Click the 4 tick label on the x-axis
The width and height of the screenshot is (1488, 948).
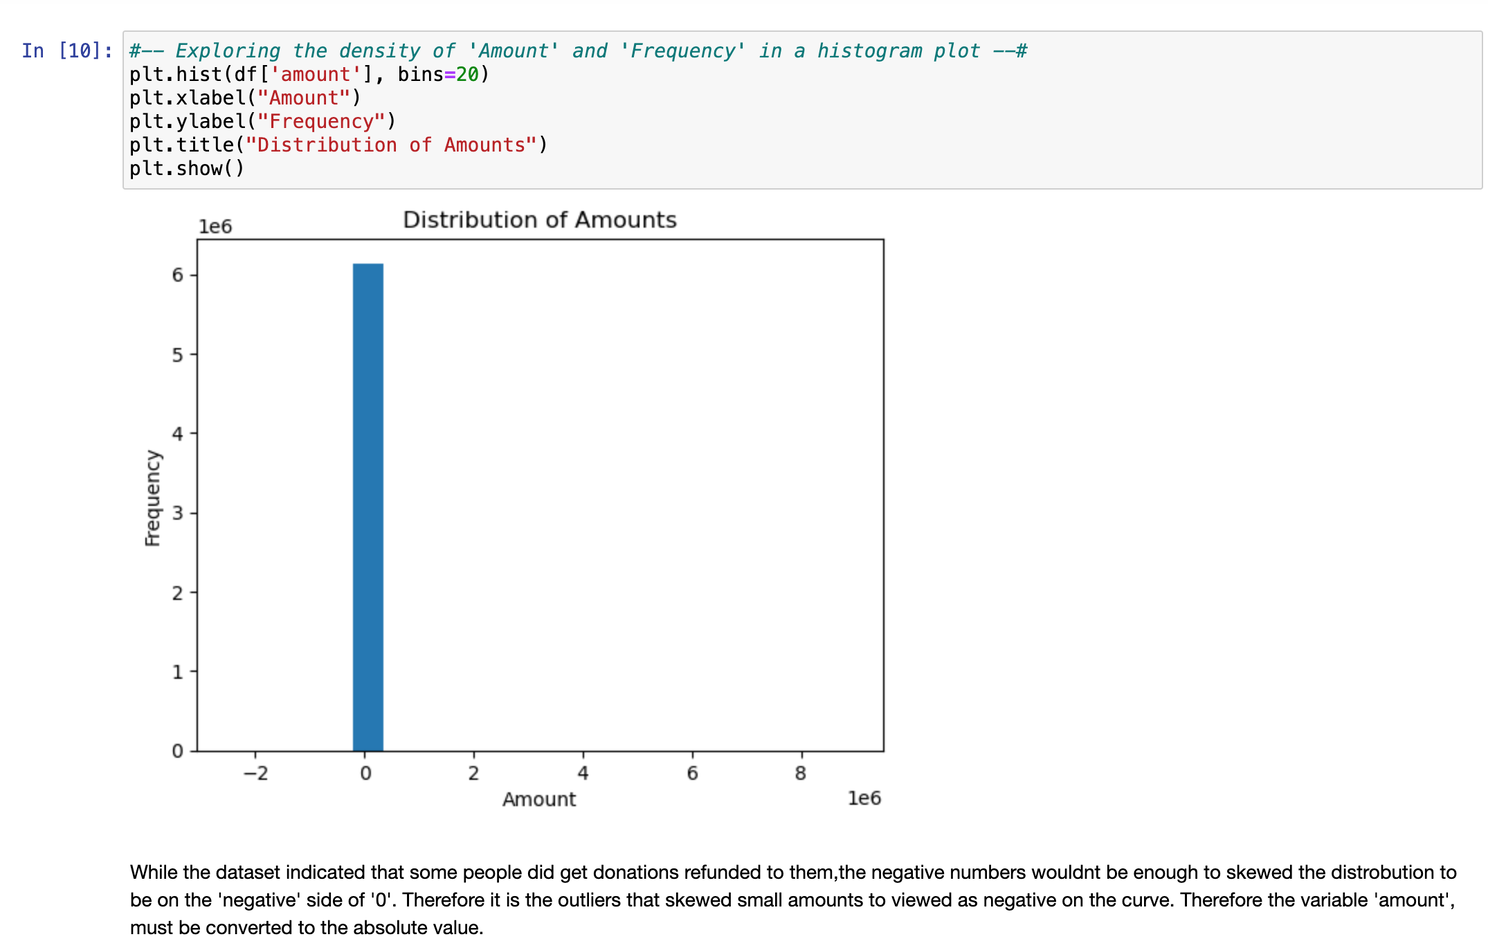[x=582, y=773]
